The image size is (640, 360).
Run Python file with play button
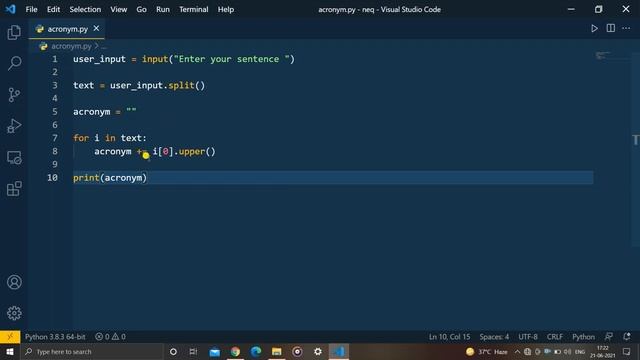pyautogui.click(x=594, y=29)
